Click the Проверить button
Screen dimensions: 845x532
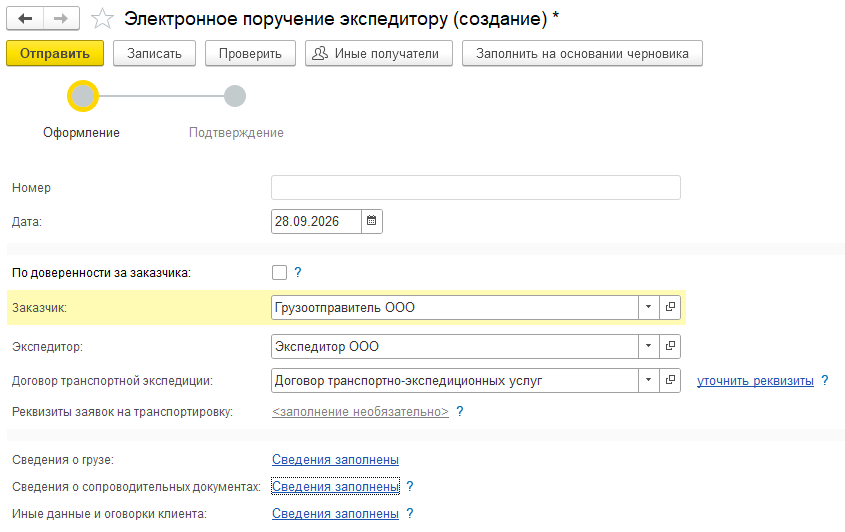(250, 53)
